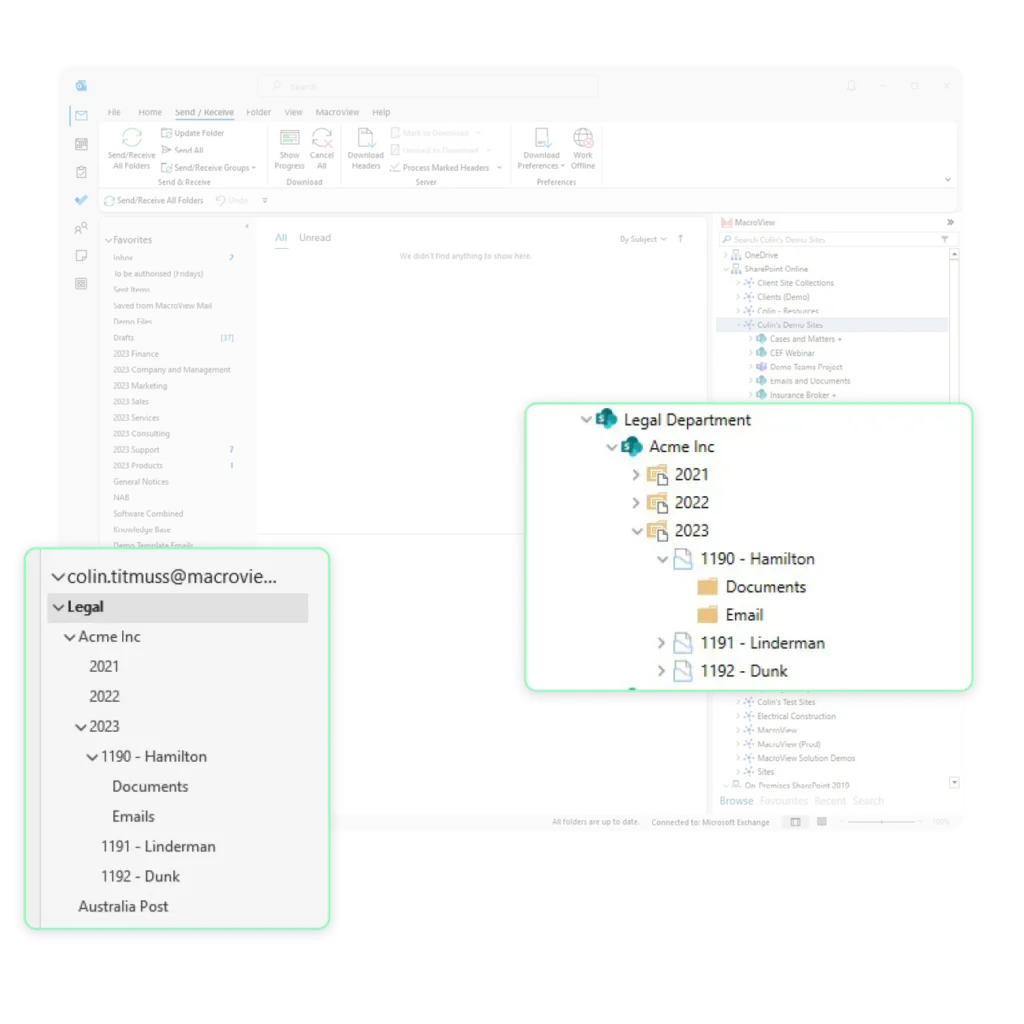1024x1024 pixels.
Task: Expand 2022 library in MacroView tree
Action: [635, 503]
